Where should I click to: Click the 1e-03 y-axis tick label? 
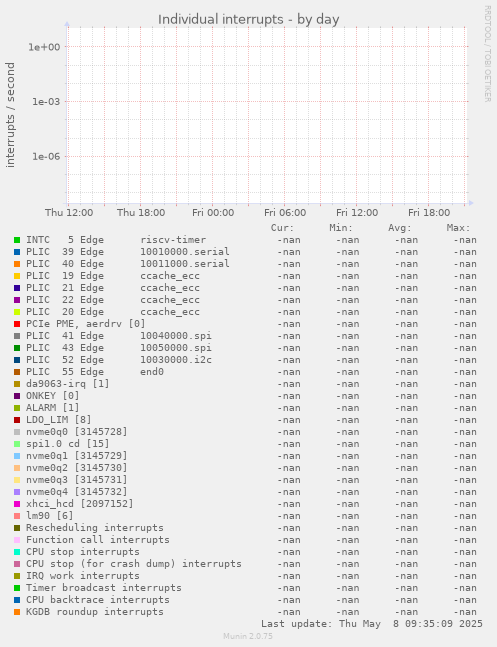coord(46,102)
